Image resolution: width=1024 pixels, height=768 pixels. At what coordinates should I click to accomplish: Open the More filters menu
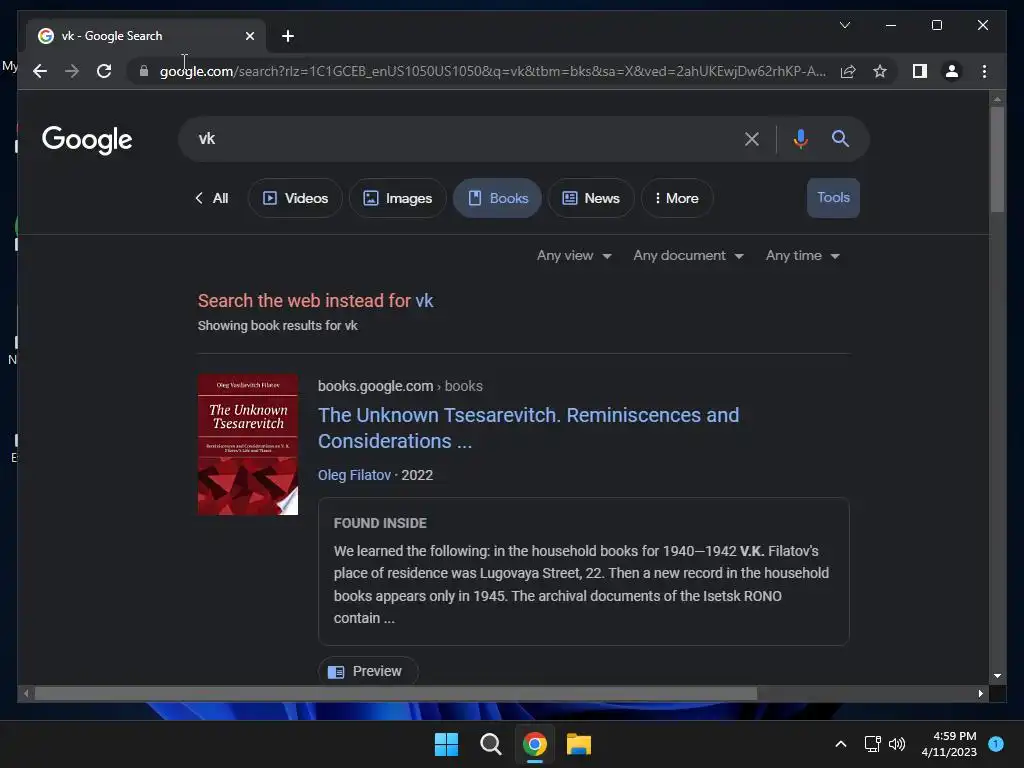point(677,198)
